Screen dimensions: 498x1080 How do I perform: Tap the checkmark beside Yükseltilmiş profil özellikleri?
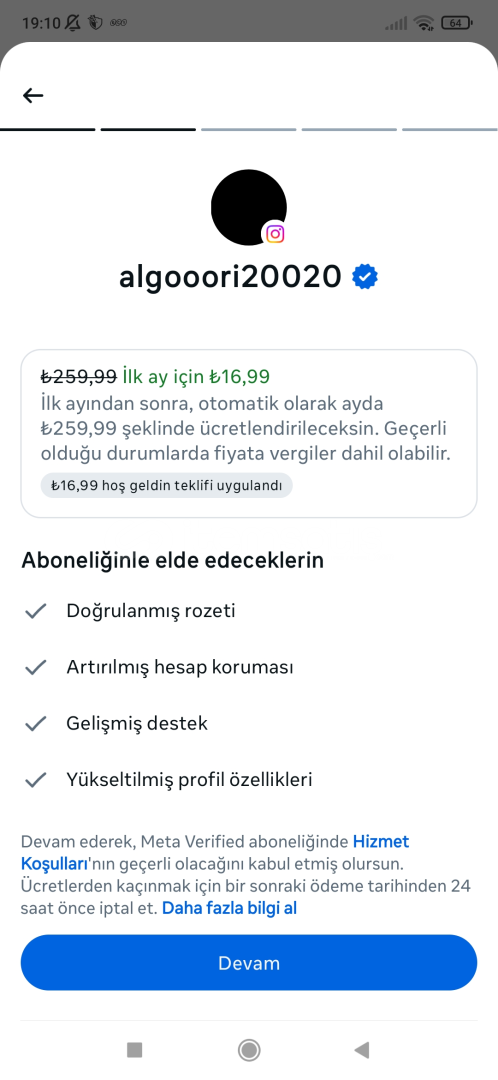(35, 780)
